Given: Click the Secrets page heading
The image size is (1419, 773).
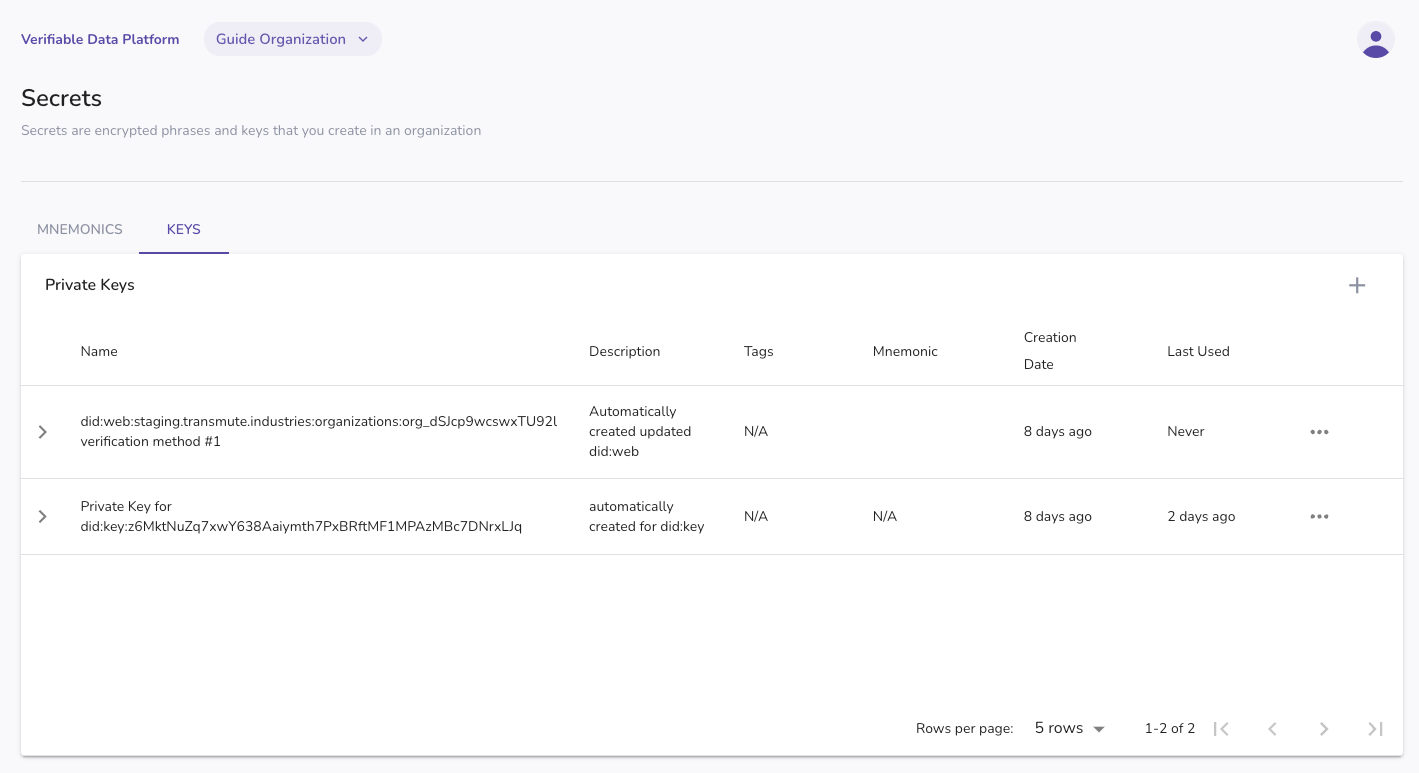Looking at the screenshot, I should tap(62, 98).
